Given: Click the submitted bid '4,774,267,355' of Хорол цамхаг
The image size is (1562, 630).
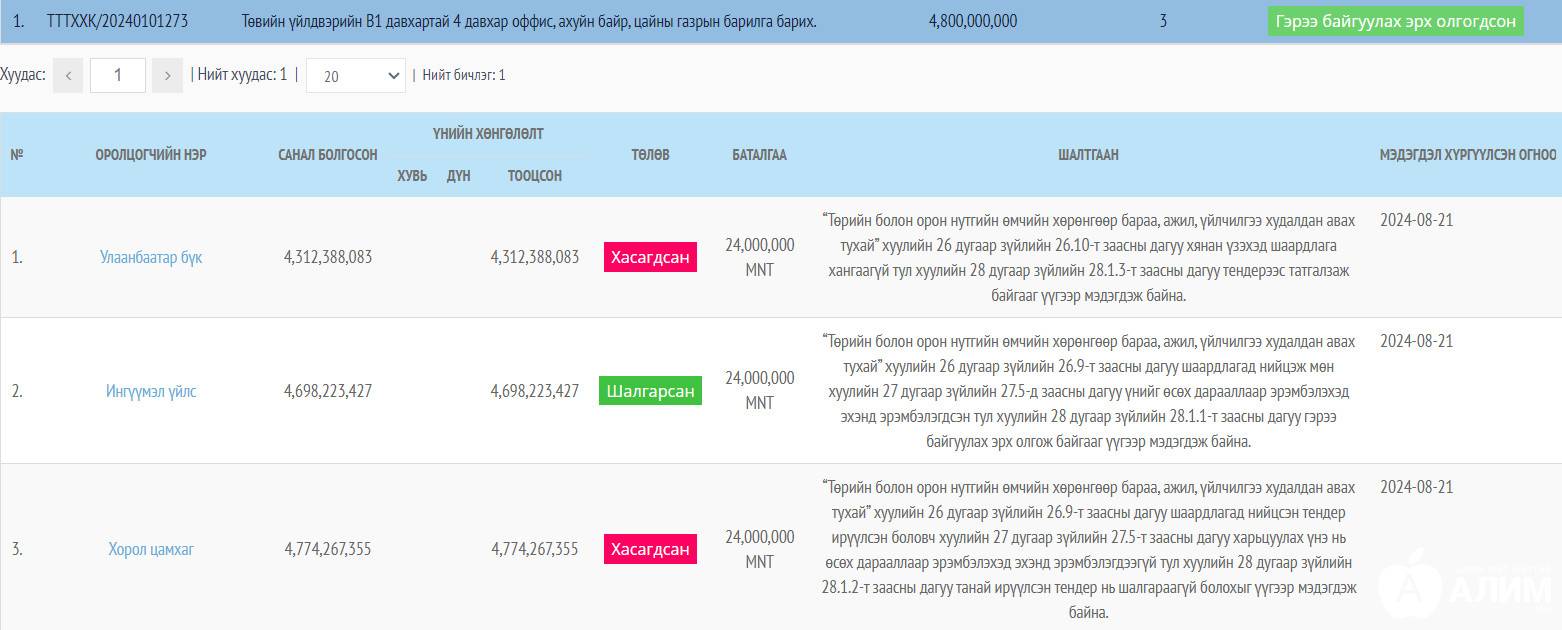Looking at the screenshot, I should coord(328,549).
